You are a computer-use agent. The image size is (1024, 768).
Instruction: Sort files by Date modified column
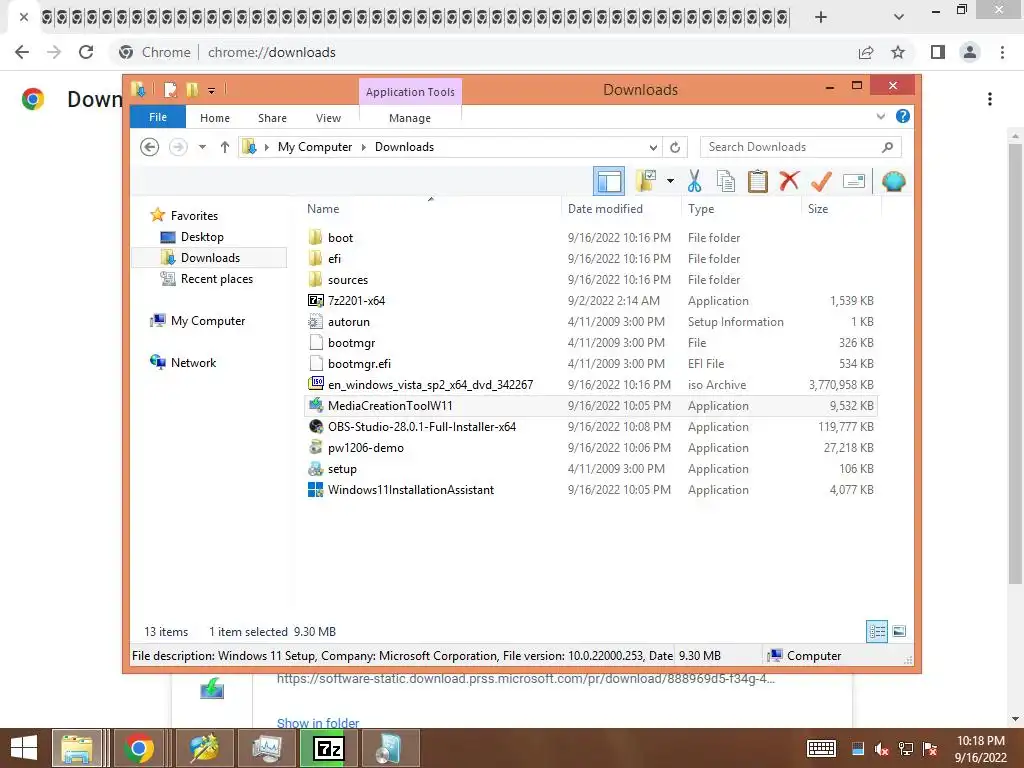(620, 208)
